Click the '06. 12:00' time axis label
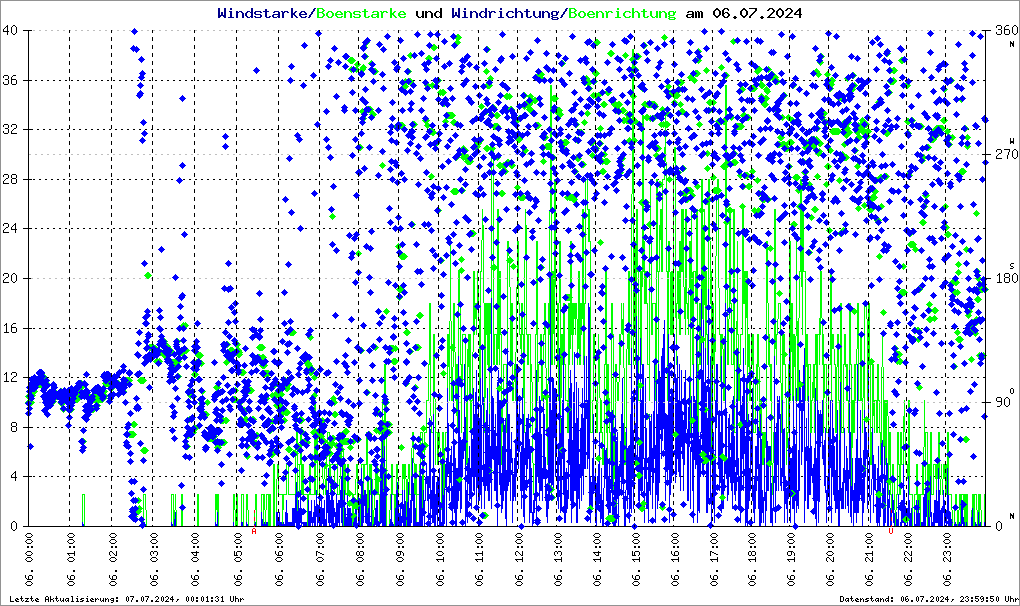This screenshot has height=606, width=1020. tap(518, 559)
